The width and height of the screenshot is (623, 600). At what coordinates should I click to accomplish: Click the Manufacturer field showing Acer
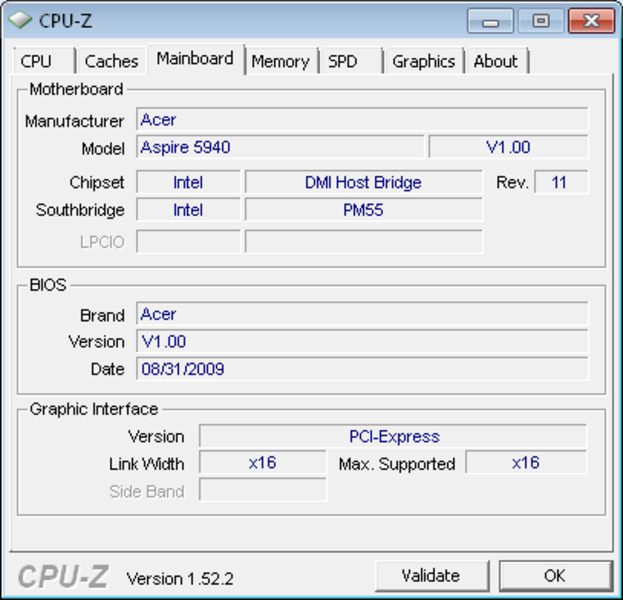362,119
